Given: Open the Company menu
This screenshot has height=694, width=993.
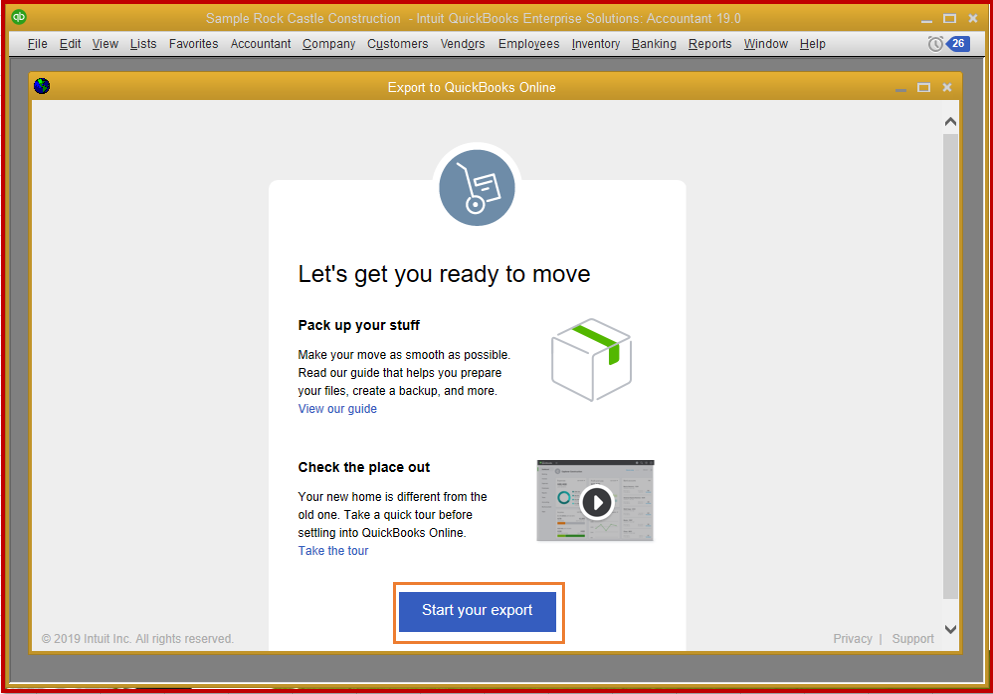Looking at the screenshot, I should [x=329, y=44].
